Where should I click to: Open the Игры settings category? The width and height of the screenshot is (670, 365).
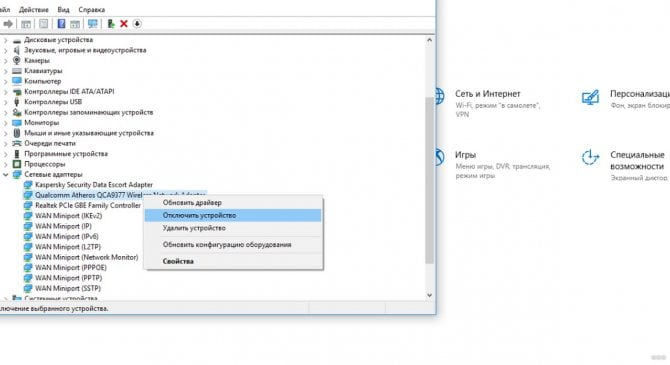tap(465, 155)
